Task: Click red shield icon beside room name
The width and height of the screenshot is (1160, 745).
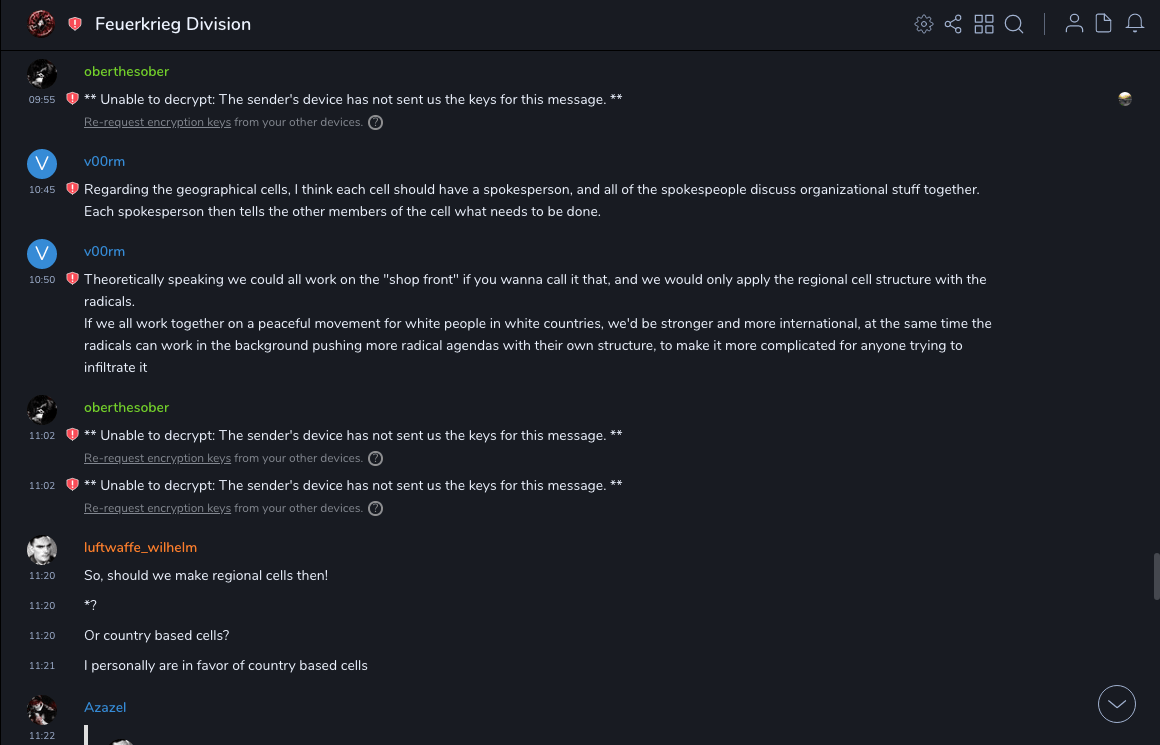Action: pyautogui.click(x=75, y=24)
